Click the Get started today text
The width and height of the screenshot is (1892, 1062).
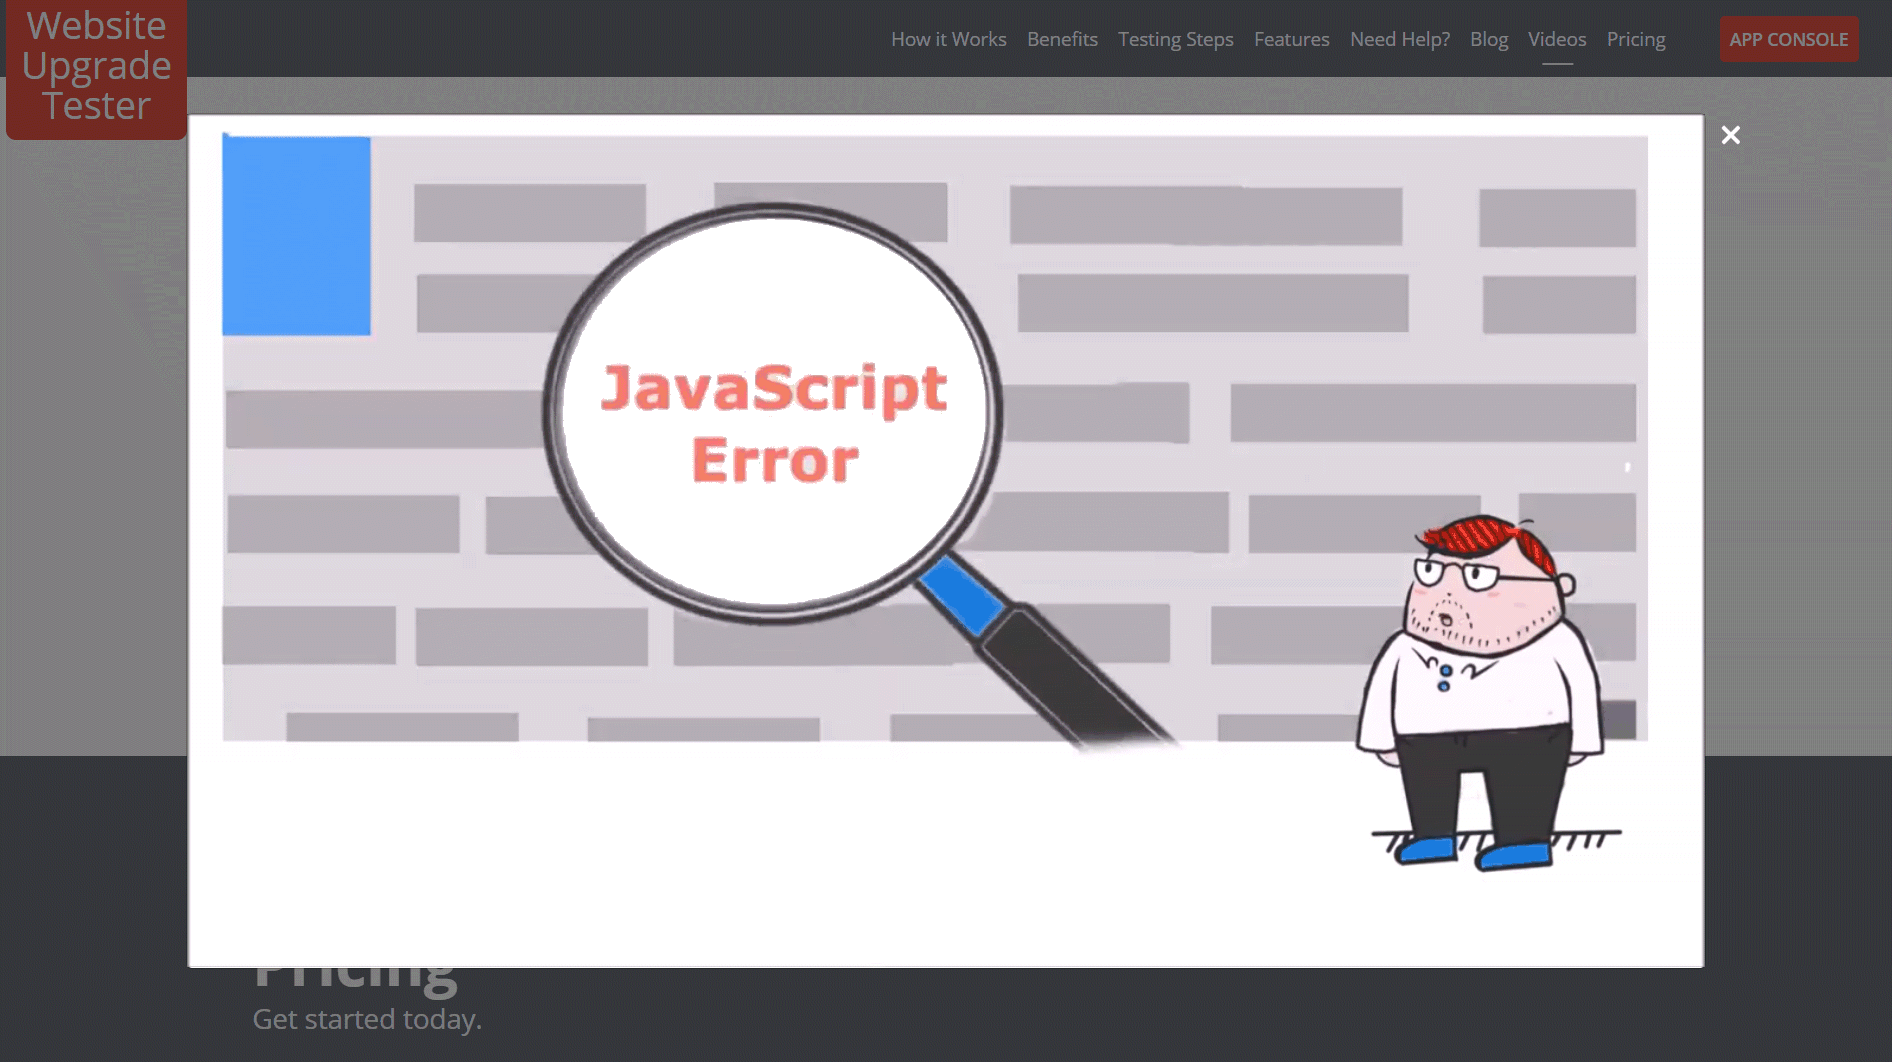(x=366, y=1020)
